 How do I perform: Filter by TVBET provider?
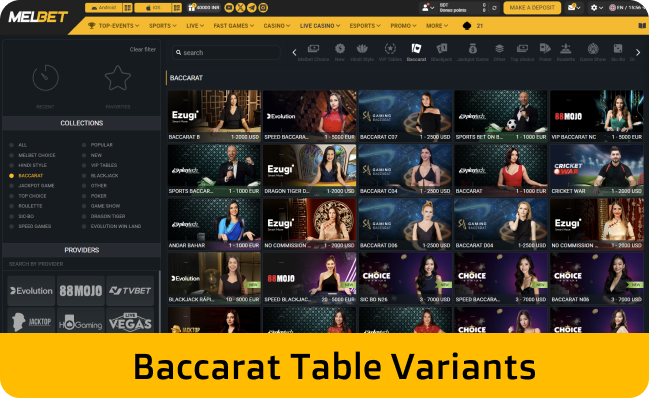pos(130,291)
